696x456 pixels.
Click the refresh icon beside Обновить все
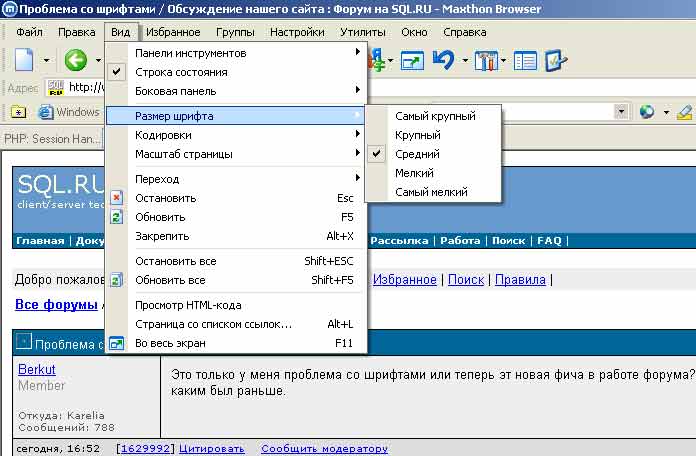(117, 281)
